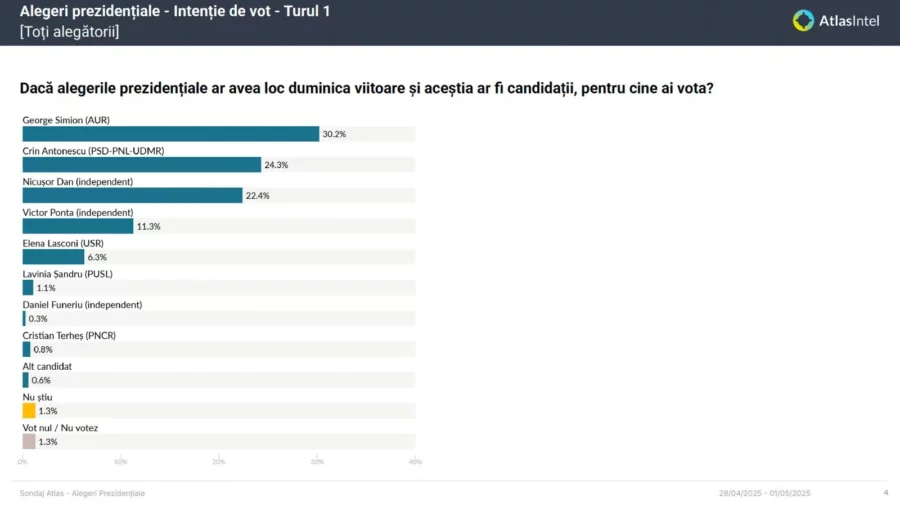The image size is (900, 506).
Task: Click the Cristian Terheș (PNCR) label
Action: (69, 335)
